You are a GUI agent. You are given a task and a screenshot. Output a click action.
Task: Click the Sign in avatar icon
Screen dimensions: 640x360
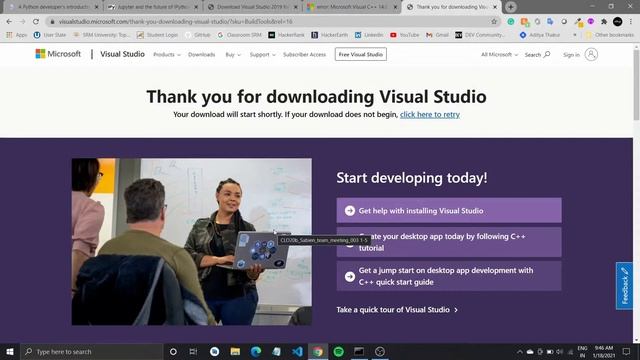(x=591, y=54)
